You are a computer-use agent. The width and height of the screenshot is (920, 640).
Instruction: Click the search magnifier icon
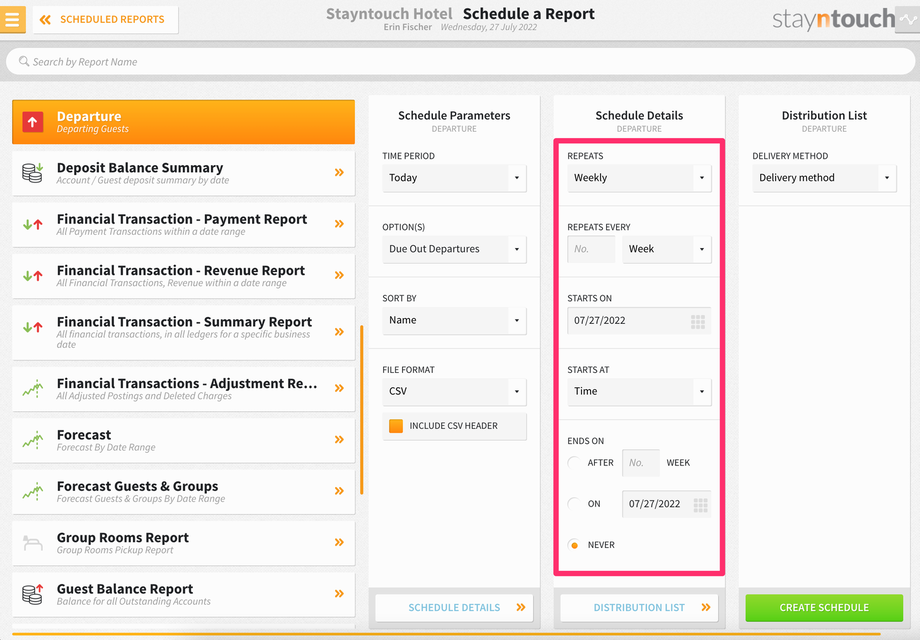pos(24,62)
